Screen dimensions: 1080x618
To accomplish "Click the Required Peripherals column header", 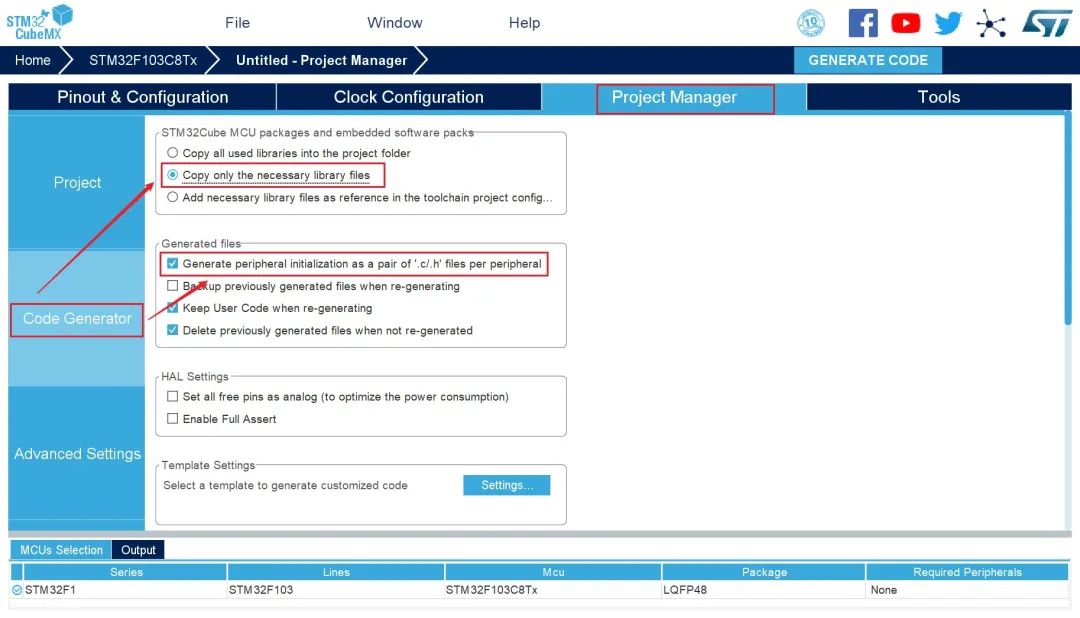I will tap(967, 572).
